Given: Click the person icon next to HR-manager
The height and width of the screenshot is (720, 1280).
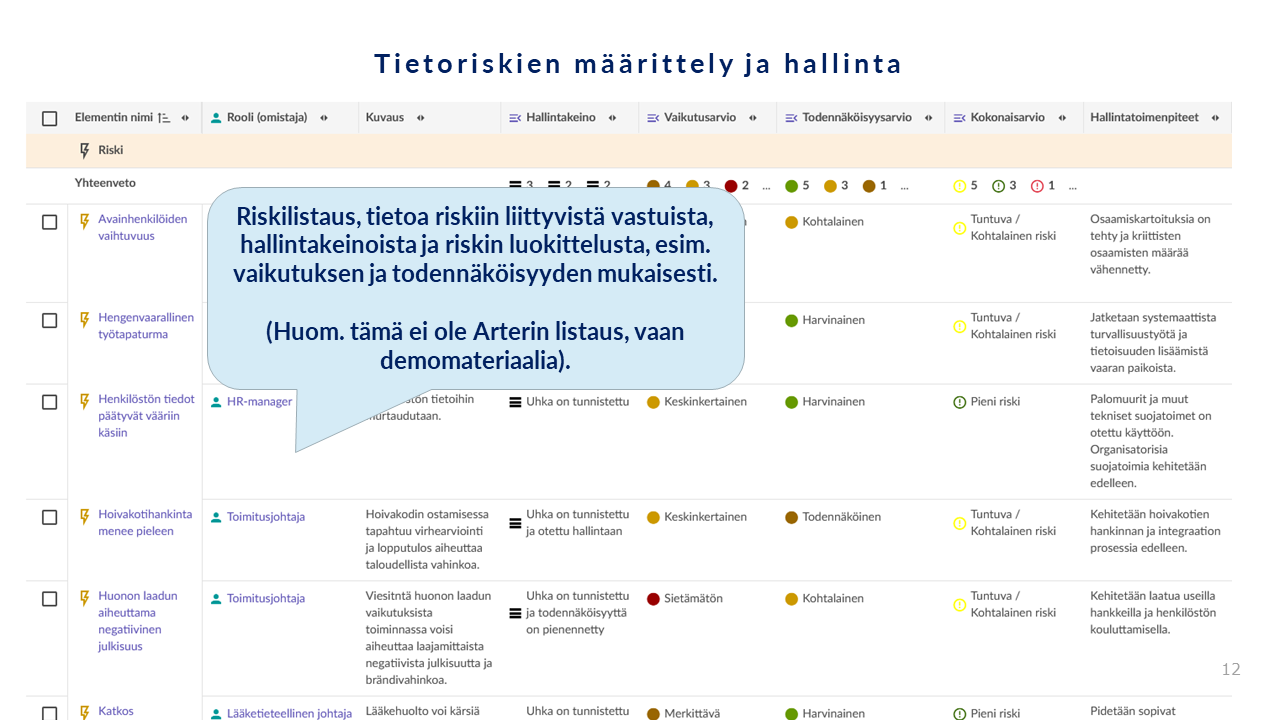Looking at the screenshot, I should tap(216, 402).
